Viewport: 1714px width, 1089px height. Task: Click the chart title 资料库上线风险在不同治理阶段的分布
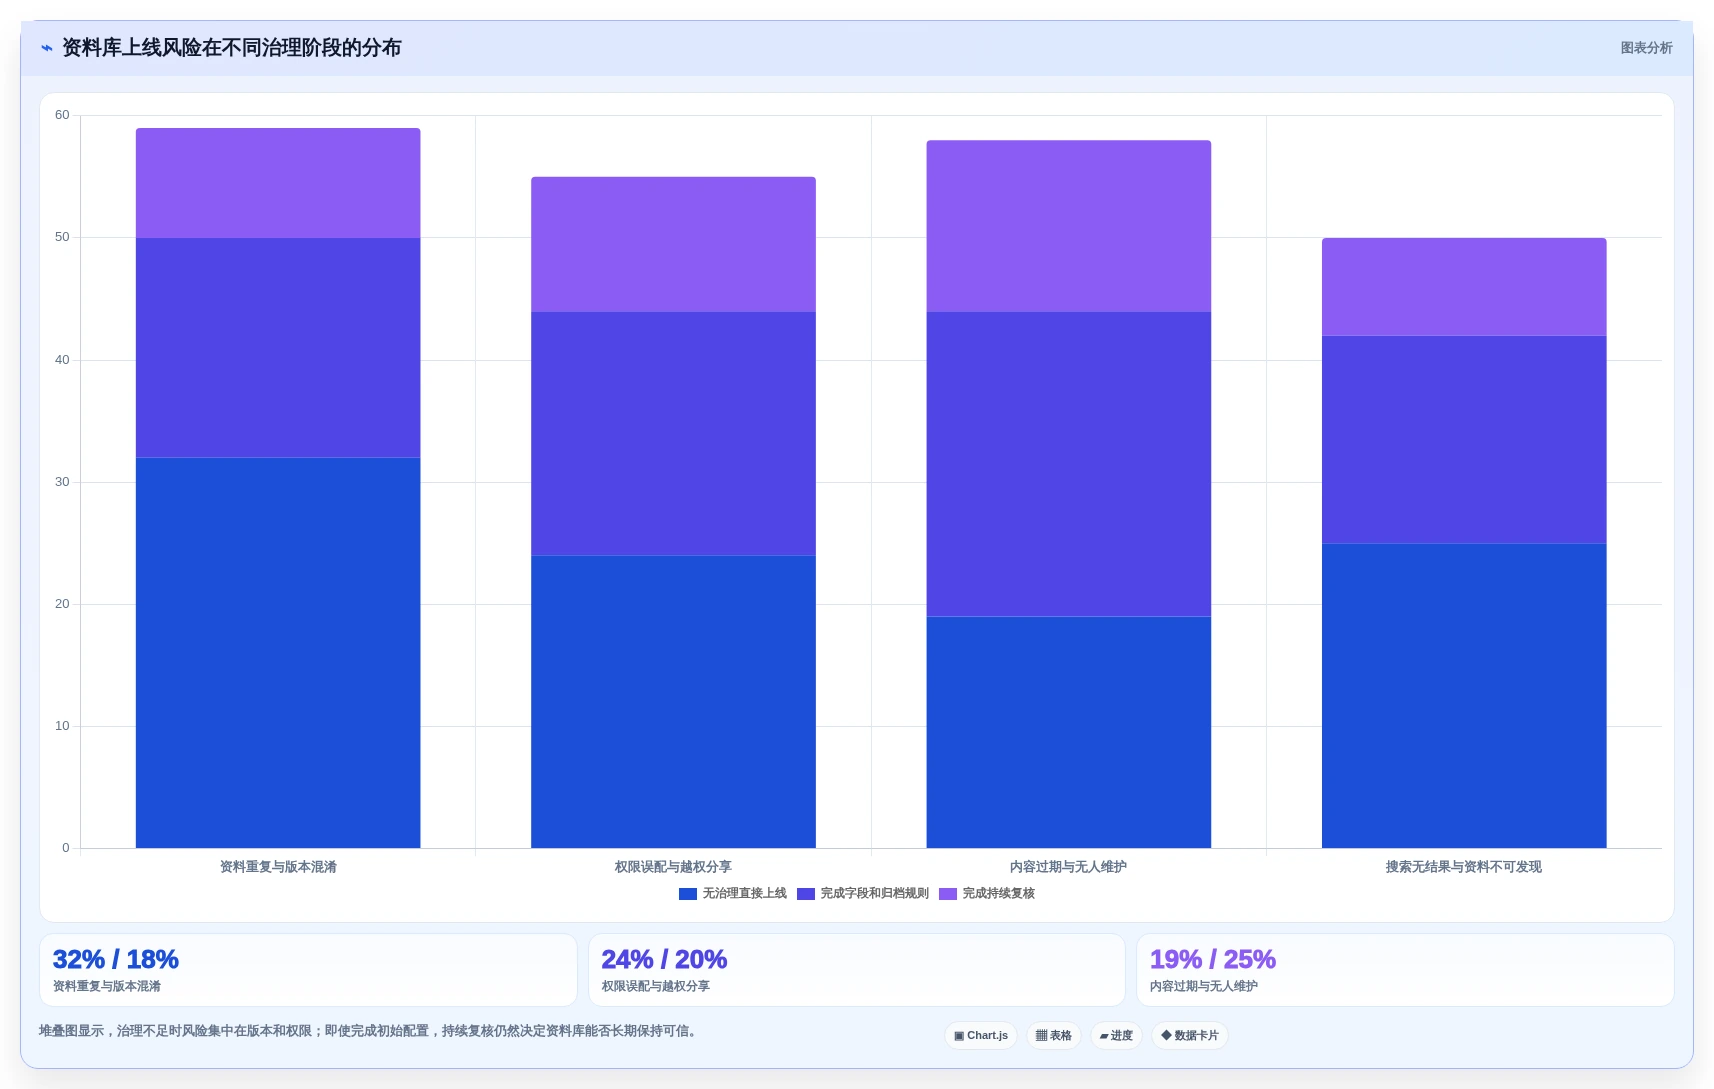232,48
